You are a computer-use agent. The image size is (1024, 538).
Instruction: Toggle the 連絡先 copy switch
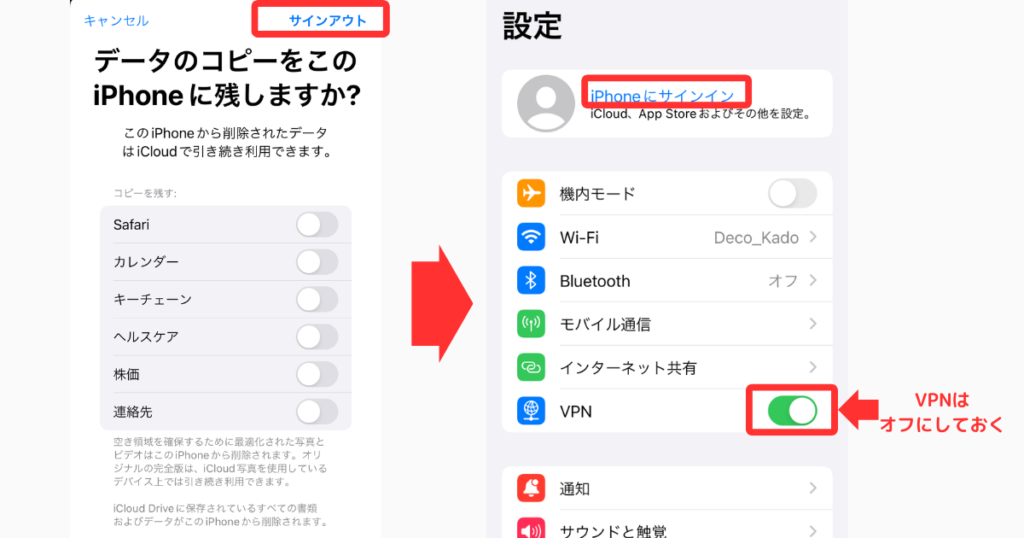point(317,412)
